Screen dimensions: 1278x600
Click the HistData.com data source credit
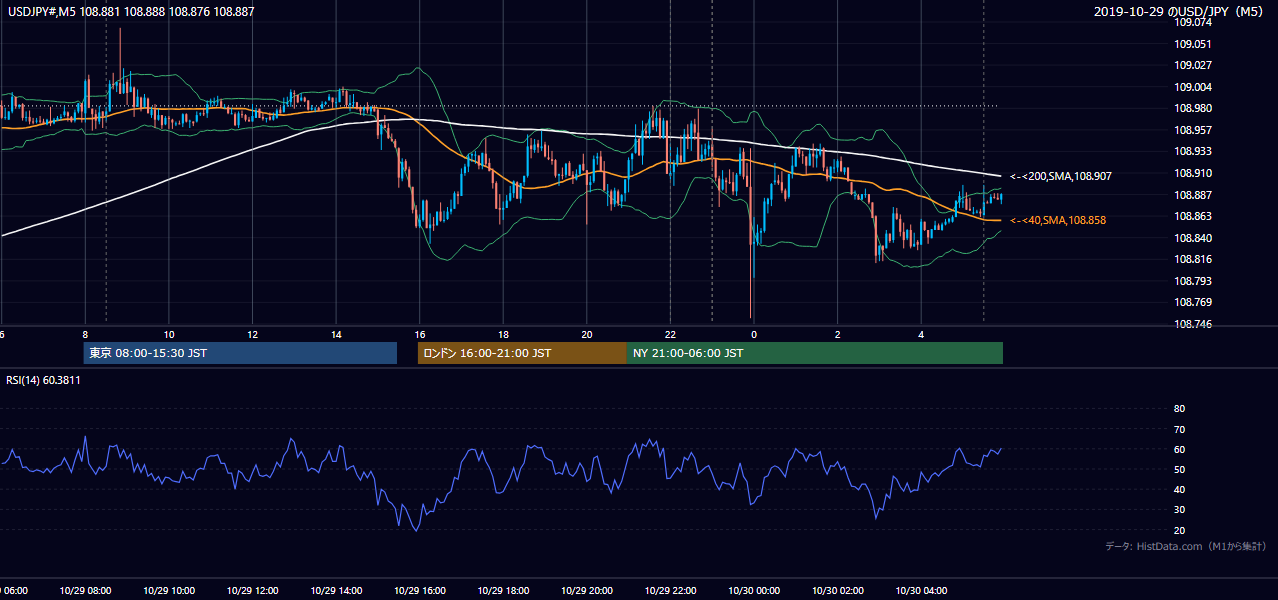[x=1186, y=546]
